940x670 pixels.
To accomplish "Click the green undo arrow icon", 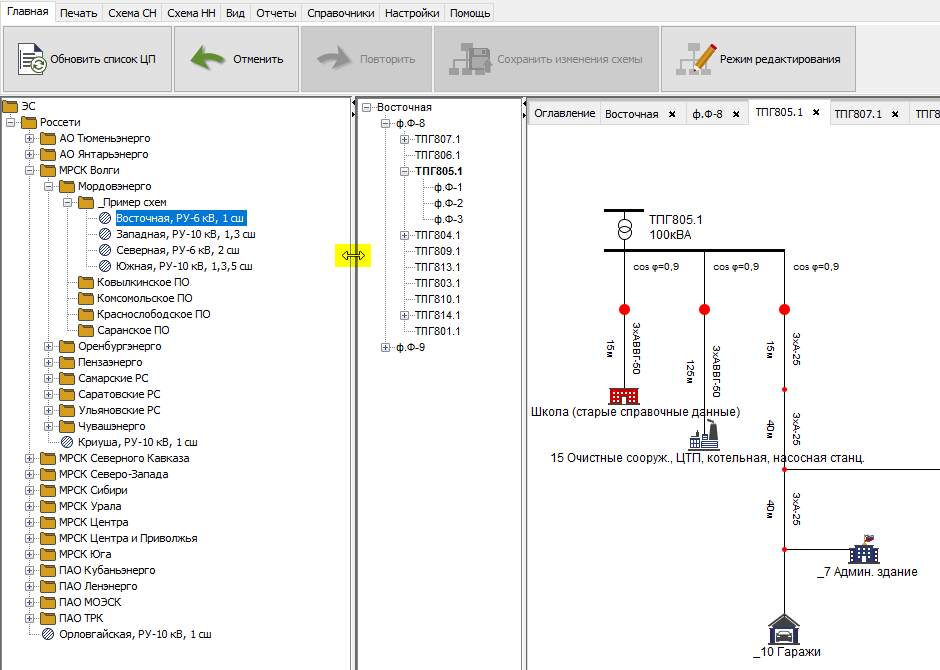I will pos(208,59).
